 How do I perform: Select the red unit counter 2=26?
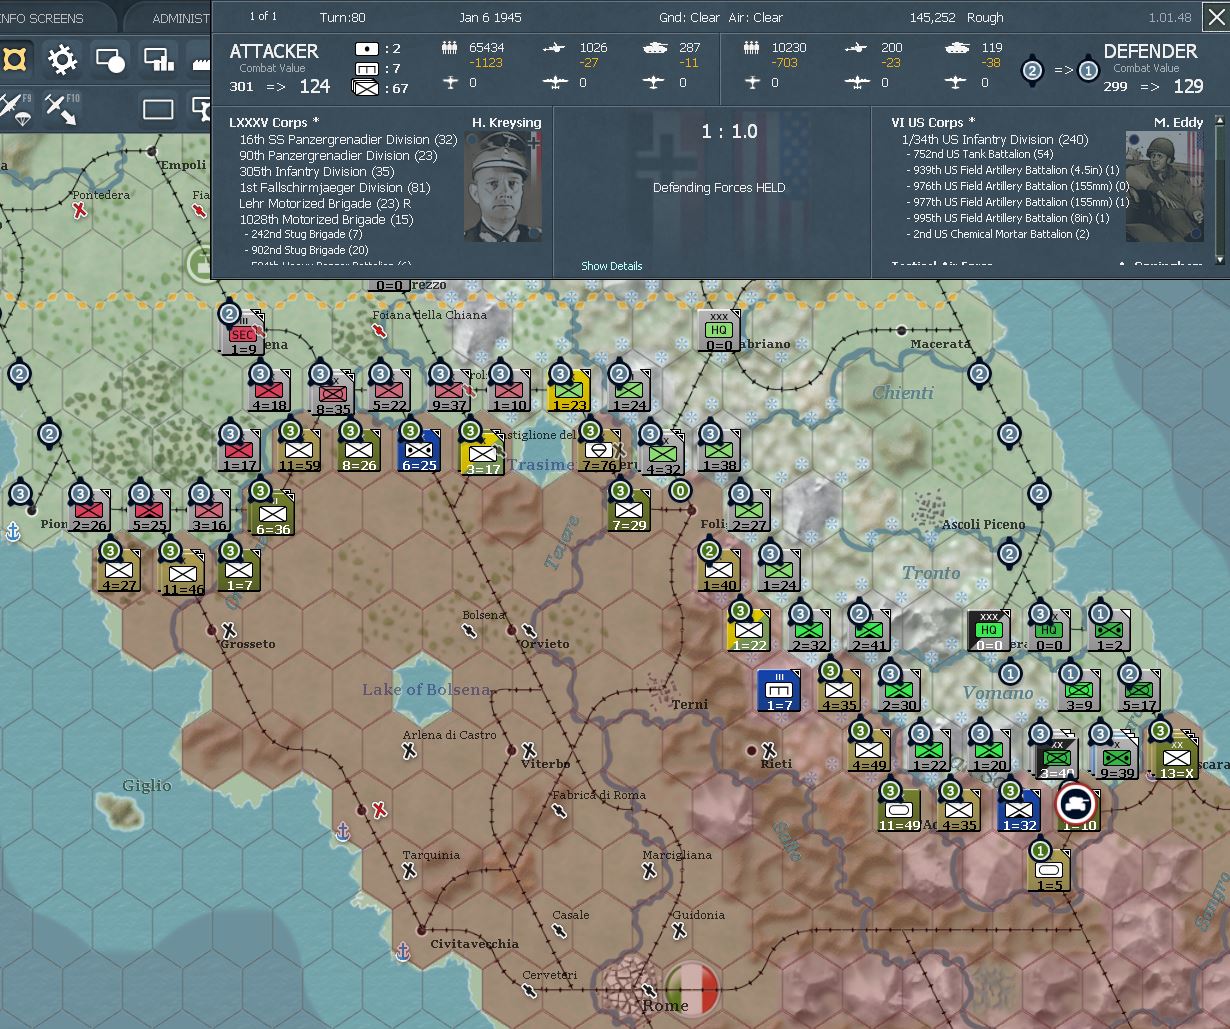pyautogui.click(x=89, y=511)
